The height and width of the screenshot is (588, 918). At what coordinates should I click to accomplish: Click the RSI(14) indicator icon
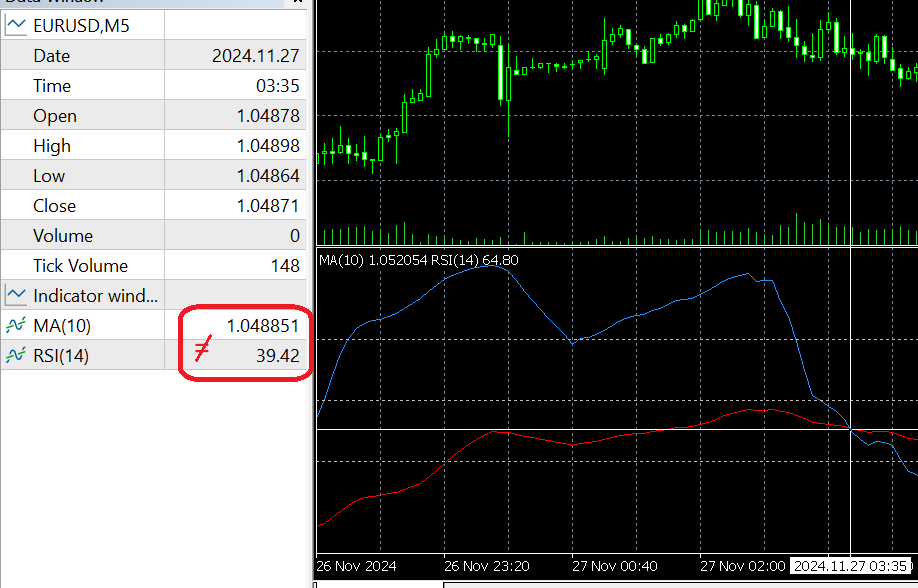click(x=16, y=355)
